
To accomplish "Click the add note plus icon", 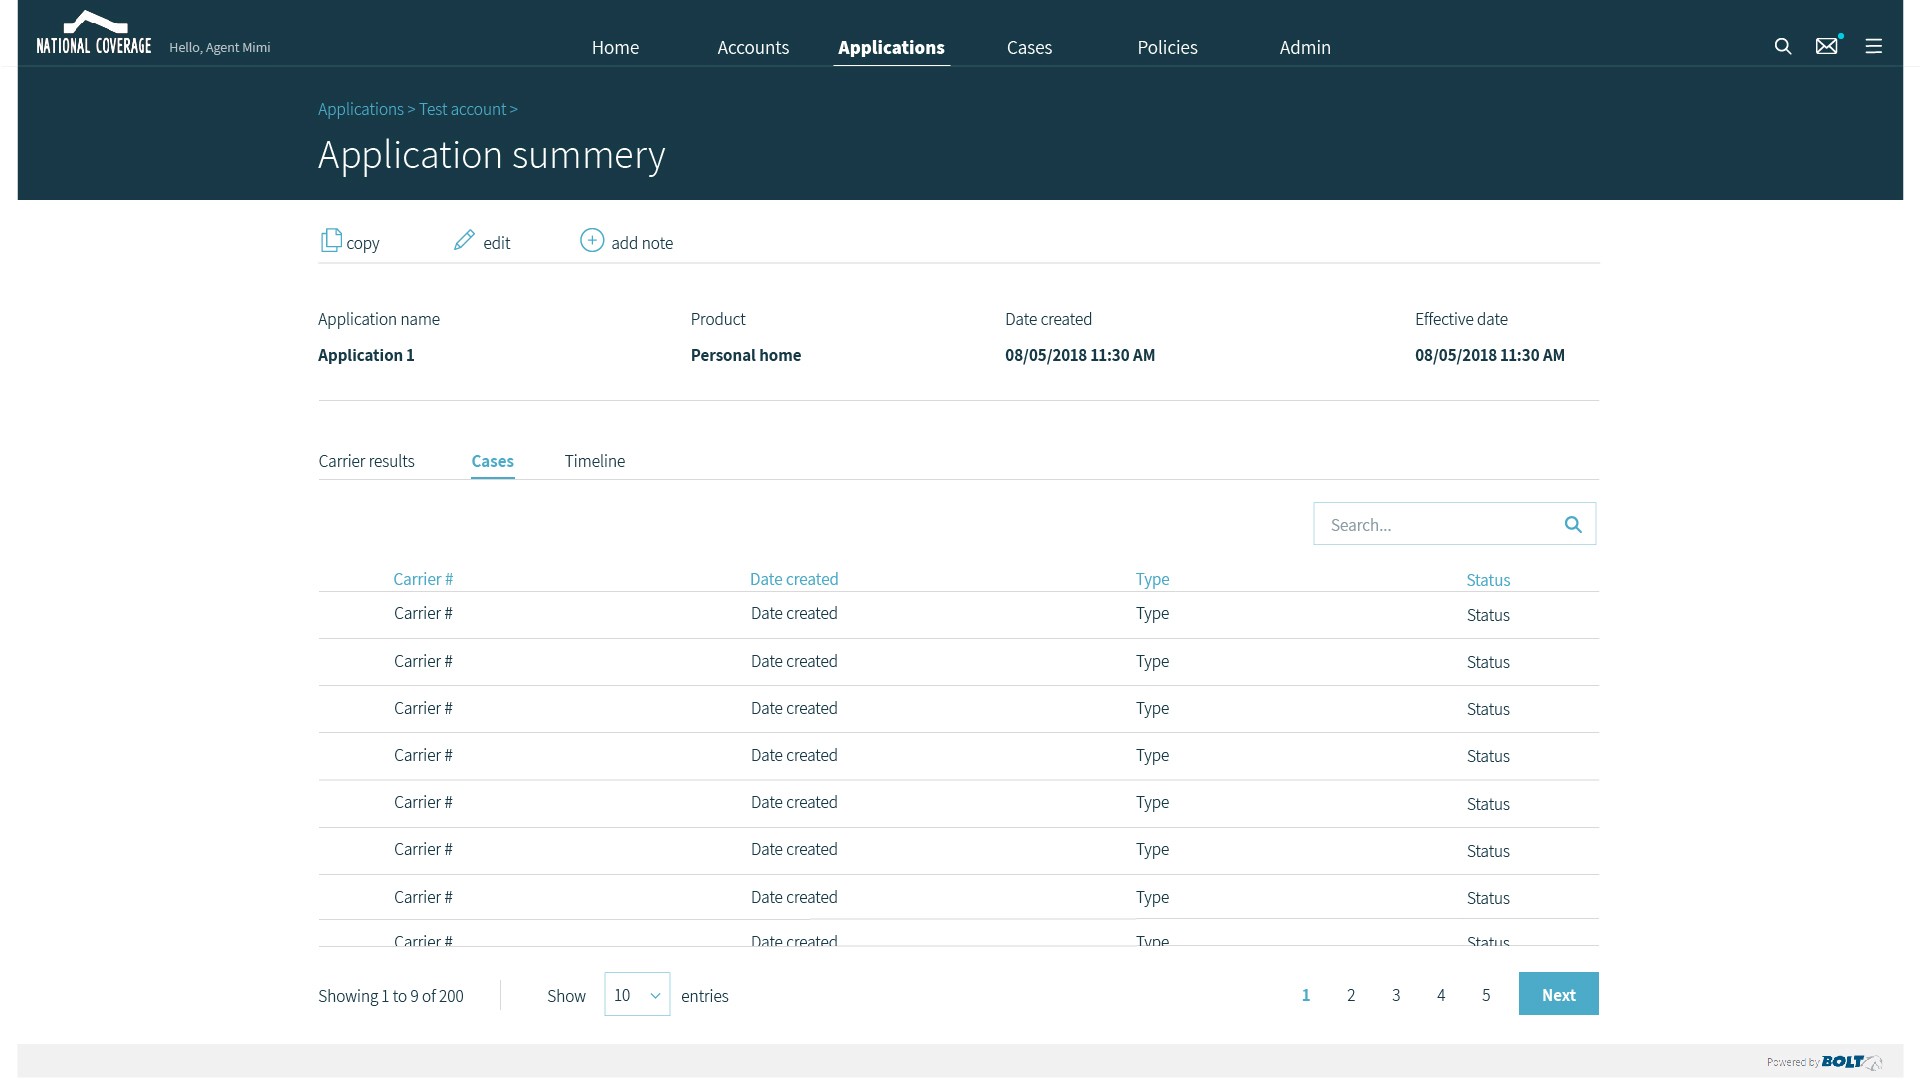I will (592, 241).
